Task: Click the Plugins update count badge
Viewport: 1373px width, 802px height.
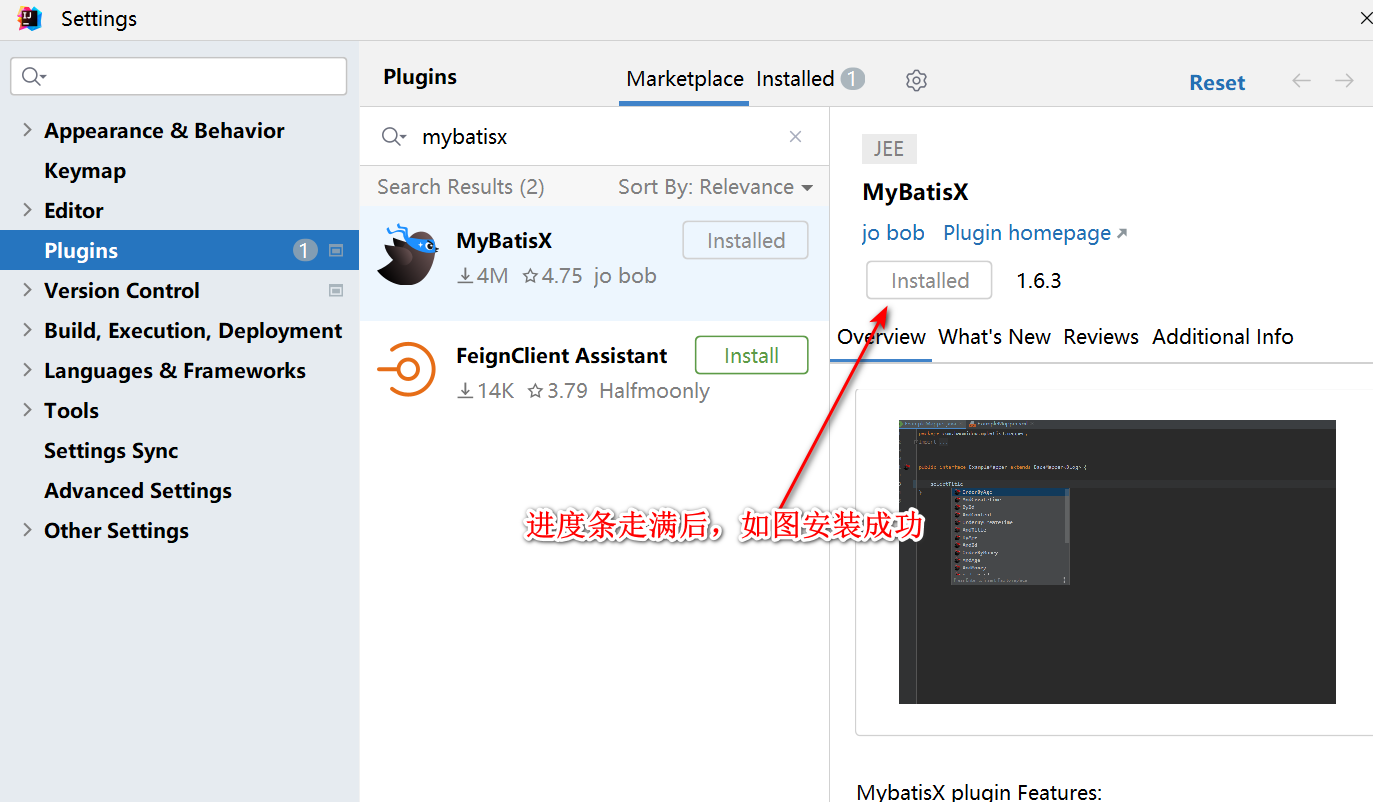Action: [x=305, y=251]
